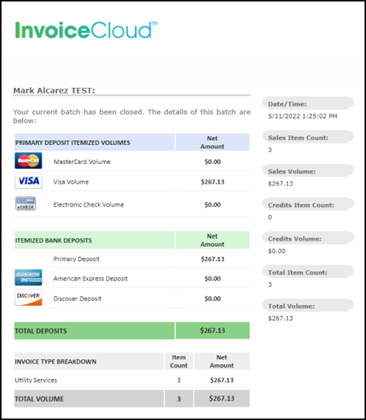Click the MasterCard logo icon
This screenshot has width=366, height=420.
[28, 161]
